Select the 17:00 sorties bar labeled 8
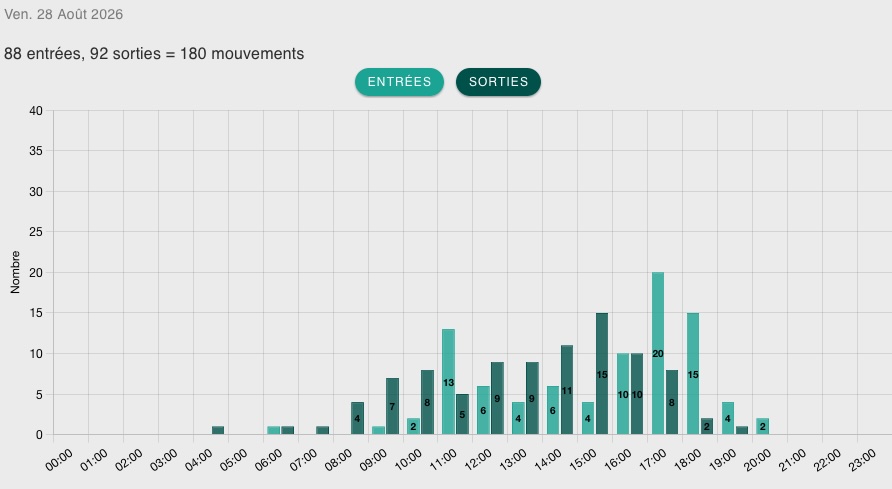Screen dimensions: 892x489 tap(672, 402)
